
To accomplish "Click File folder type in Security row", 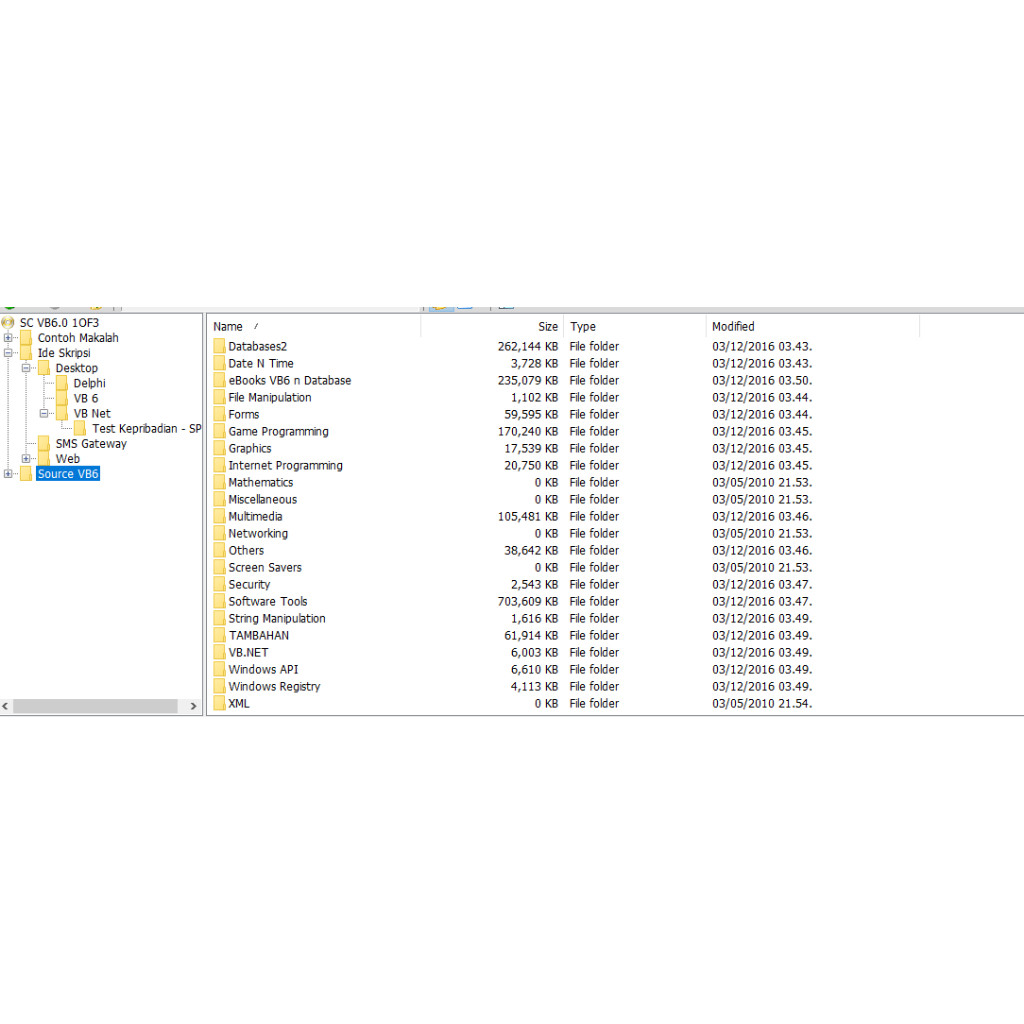I will [x=594, y=584].
